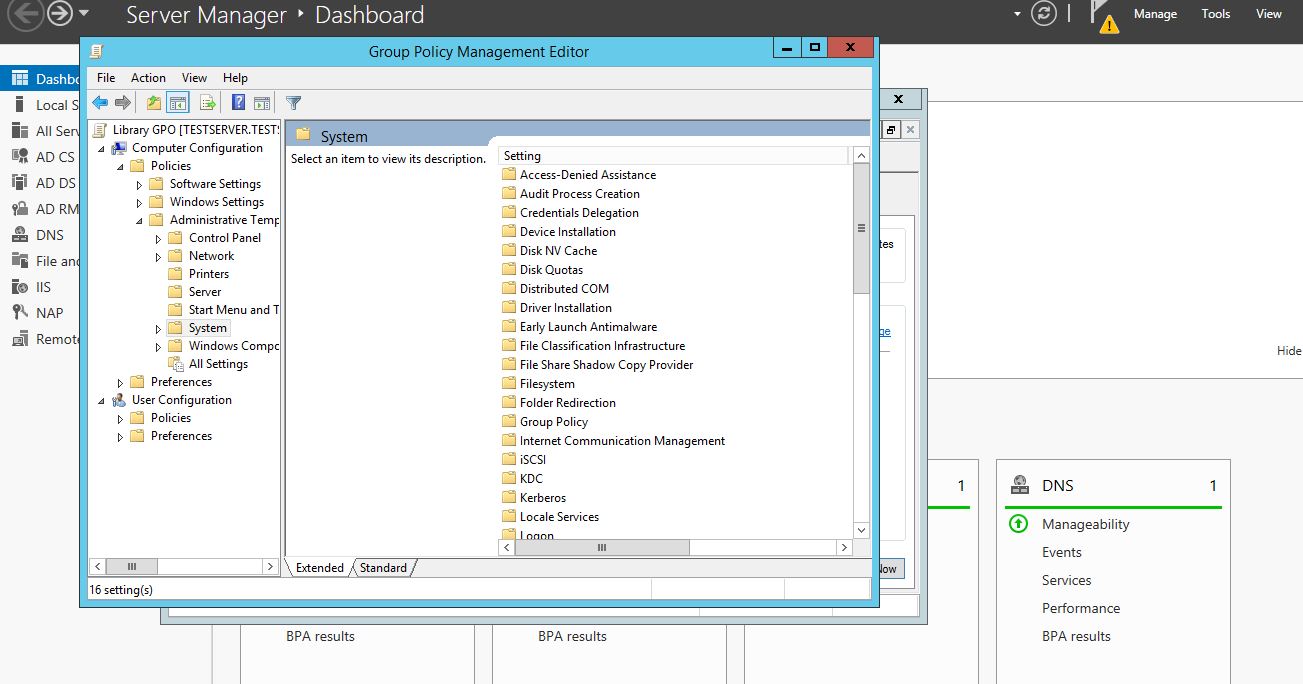Open the View menu in GPME
Screen dimensions: 1303x684
click(x=194, y=77)
